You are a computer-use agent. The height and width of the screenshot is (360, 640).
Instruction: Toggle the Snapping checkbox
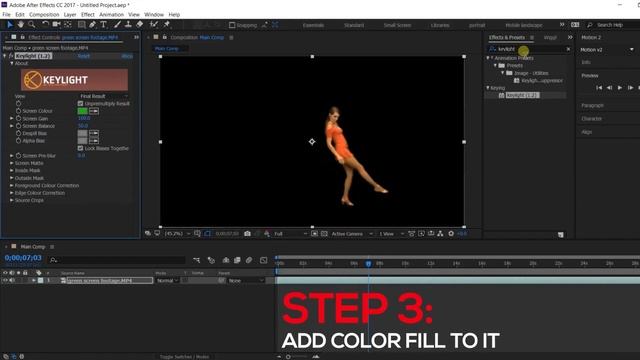232,25
